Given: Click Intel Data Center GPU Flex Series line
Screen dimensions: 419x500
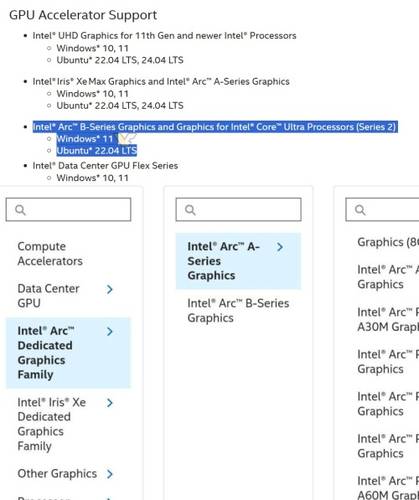Looking at the screenshot, I should pyautogui.click(x=105, y=166).
